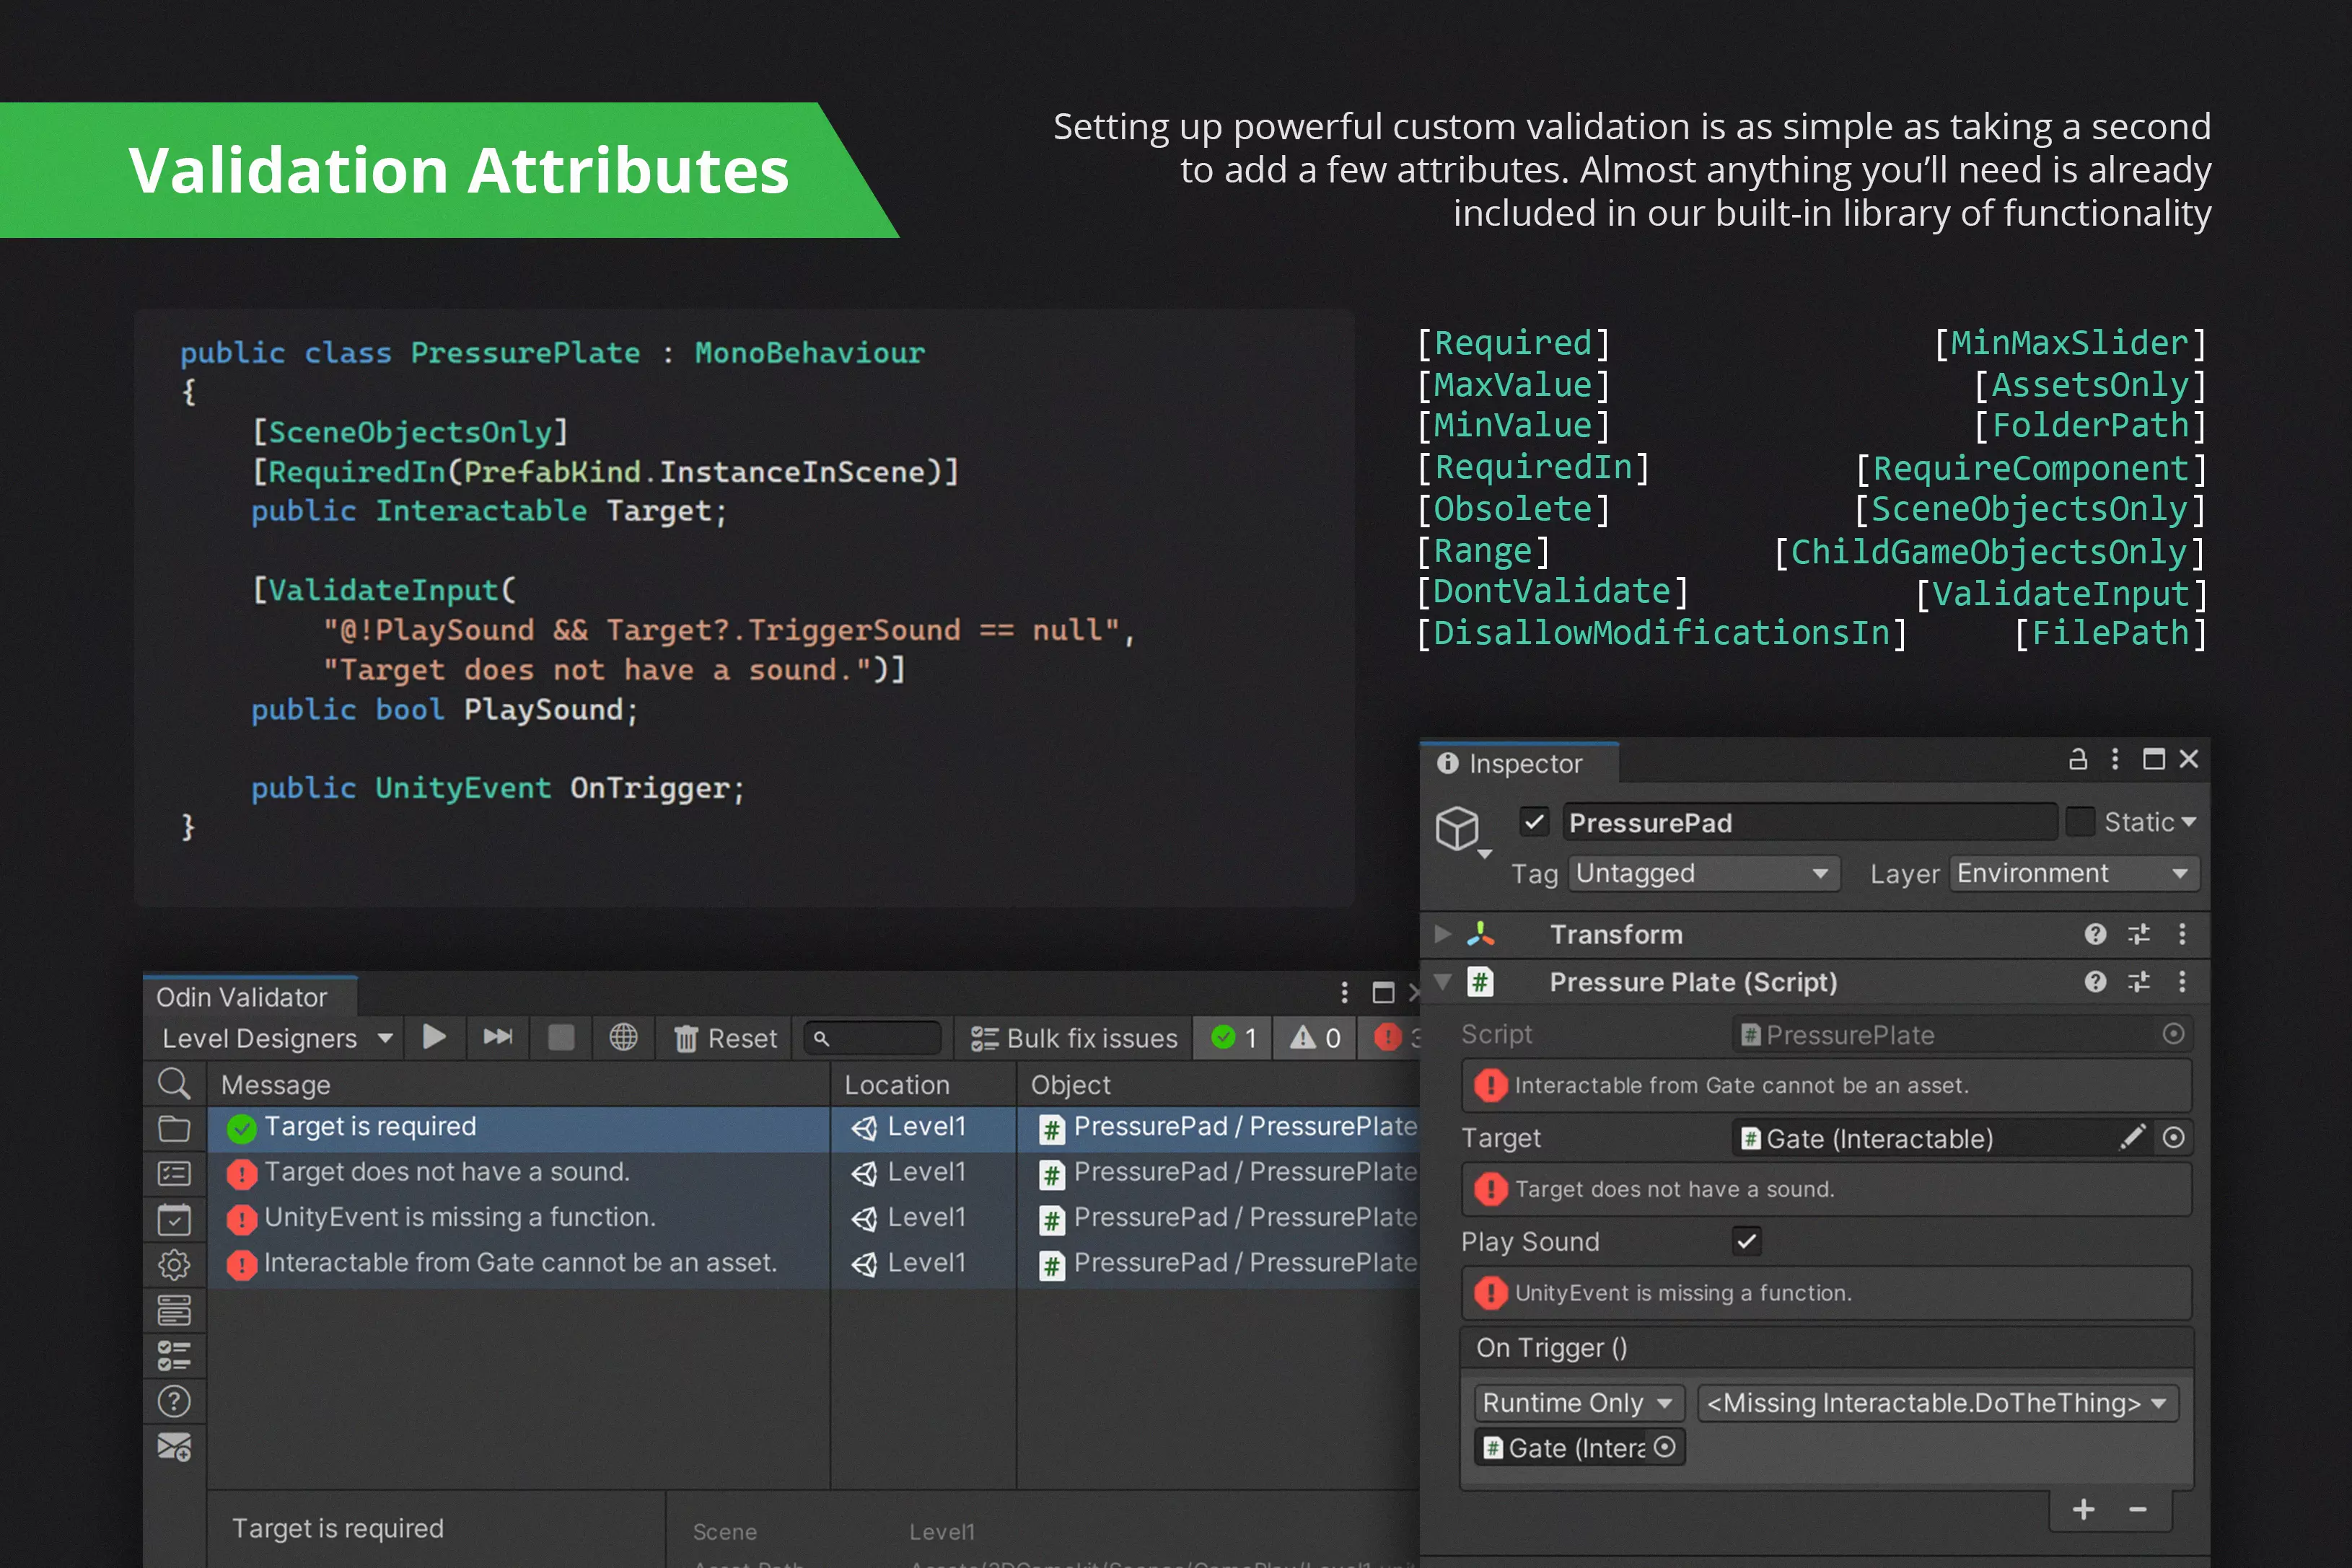Image resolution: width=2352 pixels, height=1568 pixels.
Task: Click the Script field object picker circle
Action: [2173, 1033]
